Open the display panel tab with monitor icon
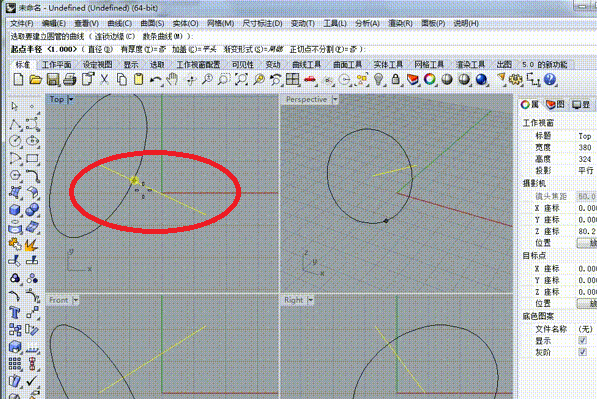The image size is (597, 399). tap(581, 105)
